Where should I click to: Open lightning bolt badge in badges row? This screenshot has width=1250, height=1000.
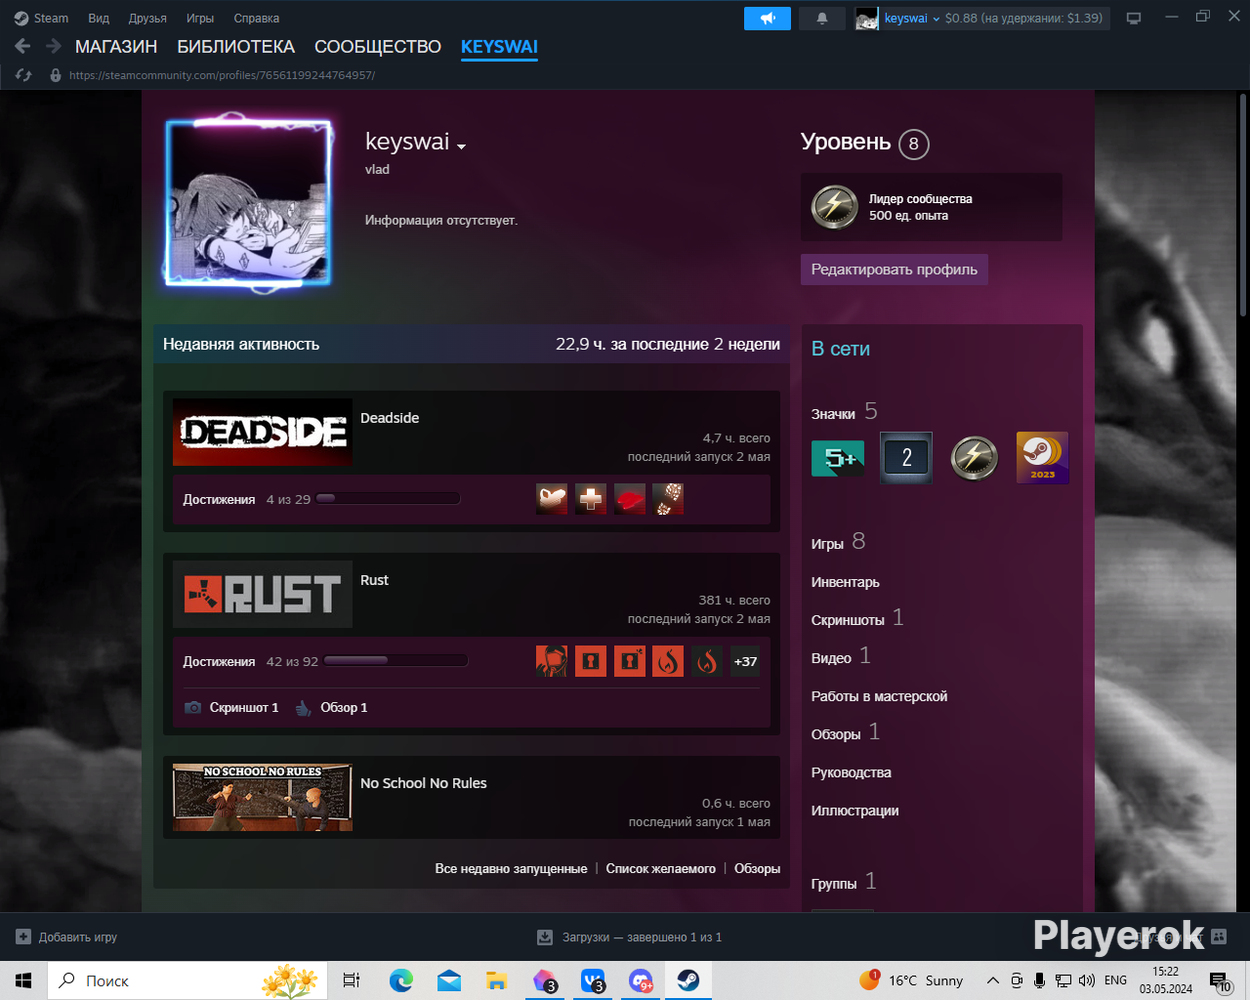click(974, 458)
